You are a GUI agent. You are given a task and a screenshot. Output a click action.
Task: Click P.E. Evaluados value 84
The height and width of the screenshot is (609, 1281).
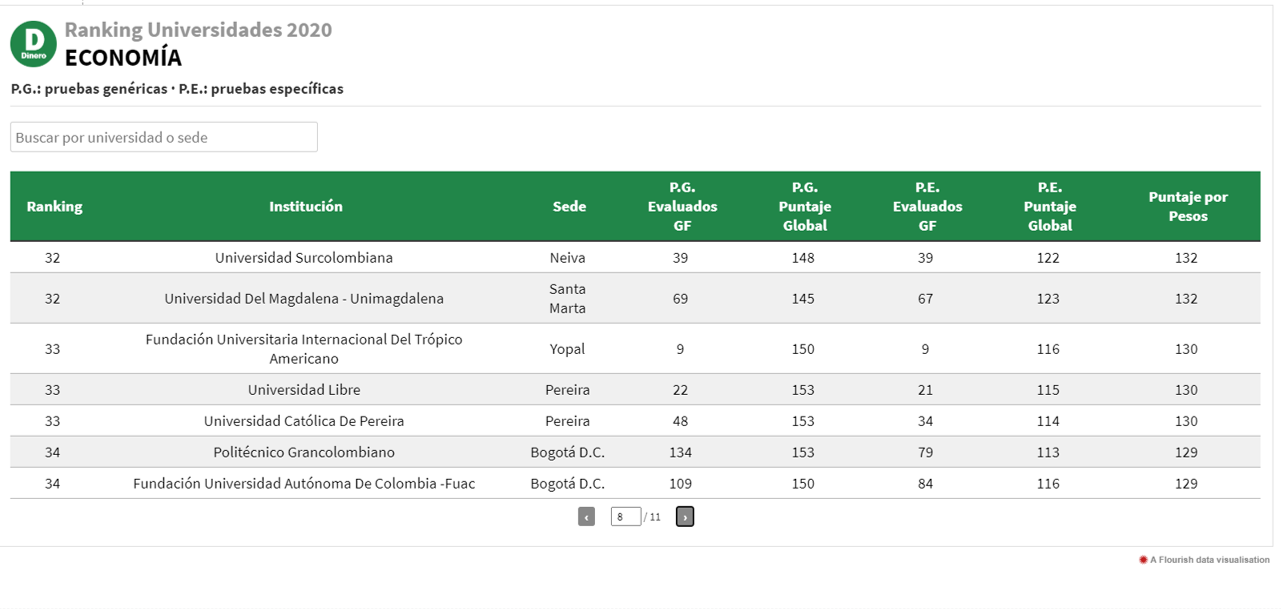tap(926, 484)
